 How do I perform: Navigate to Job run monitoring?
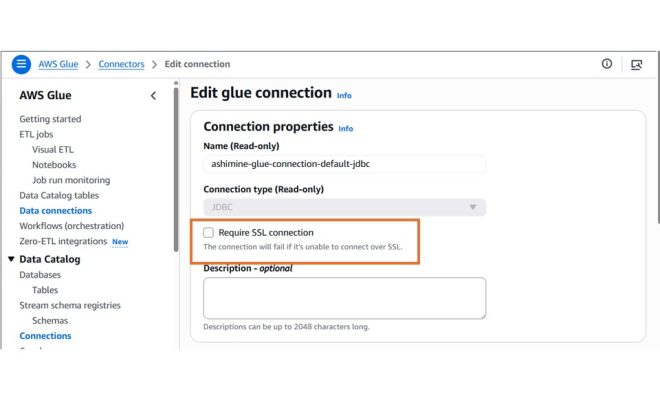pyautogui.click(x=71, y=180)
